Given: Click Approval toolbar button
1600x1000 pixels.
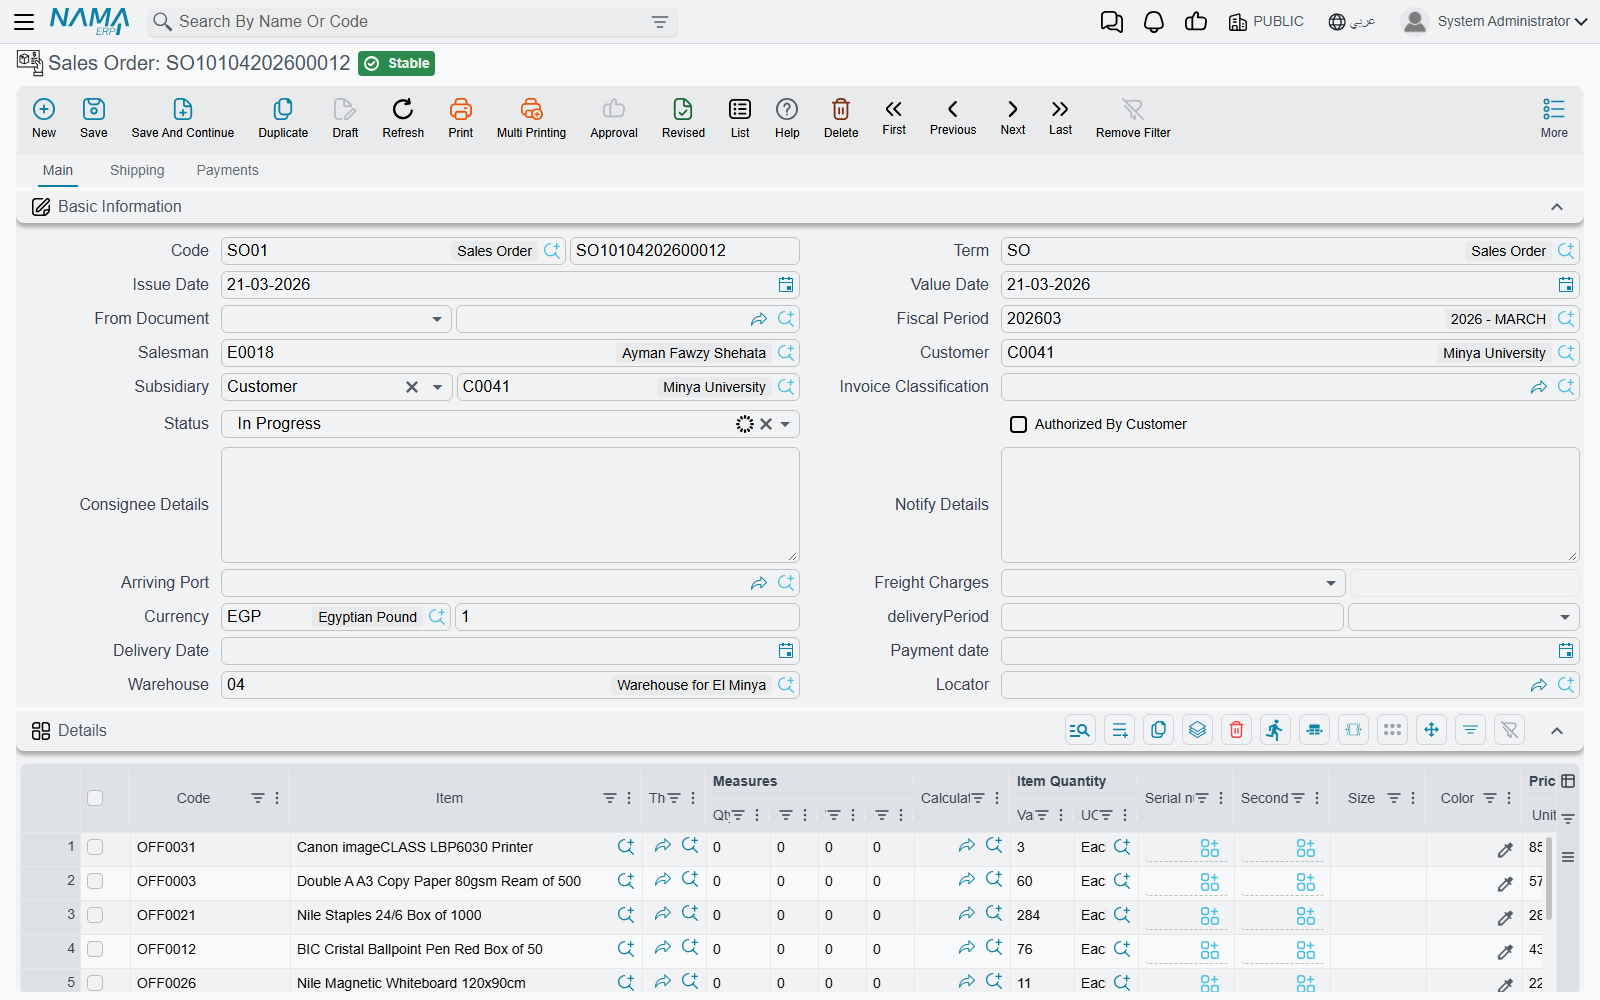Looking at the screenshot, I should coord(614,118).
